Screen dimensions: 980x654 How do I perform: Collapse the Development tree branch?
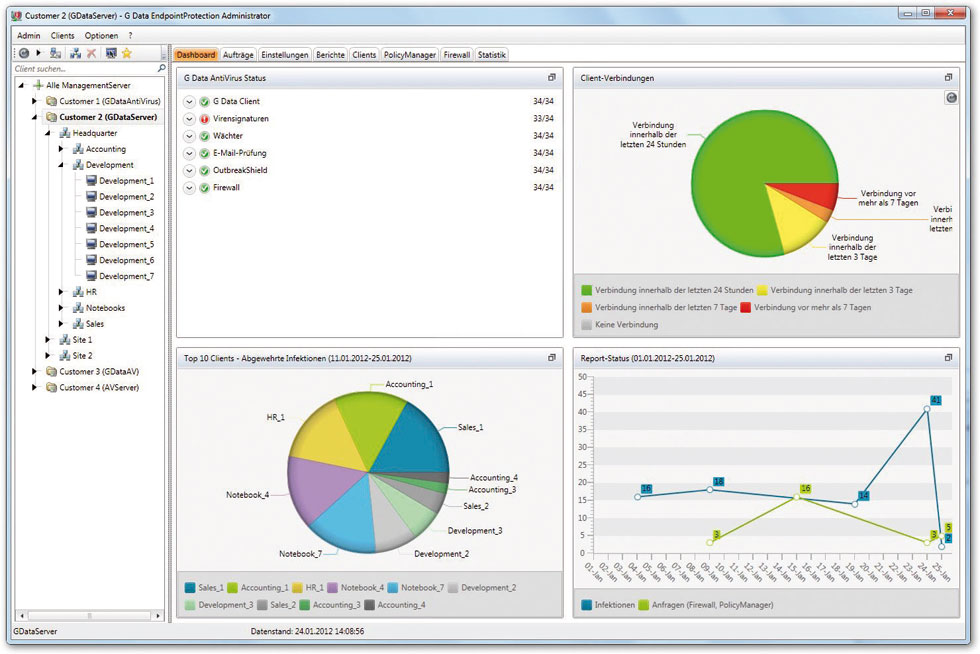[59, 164]
